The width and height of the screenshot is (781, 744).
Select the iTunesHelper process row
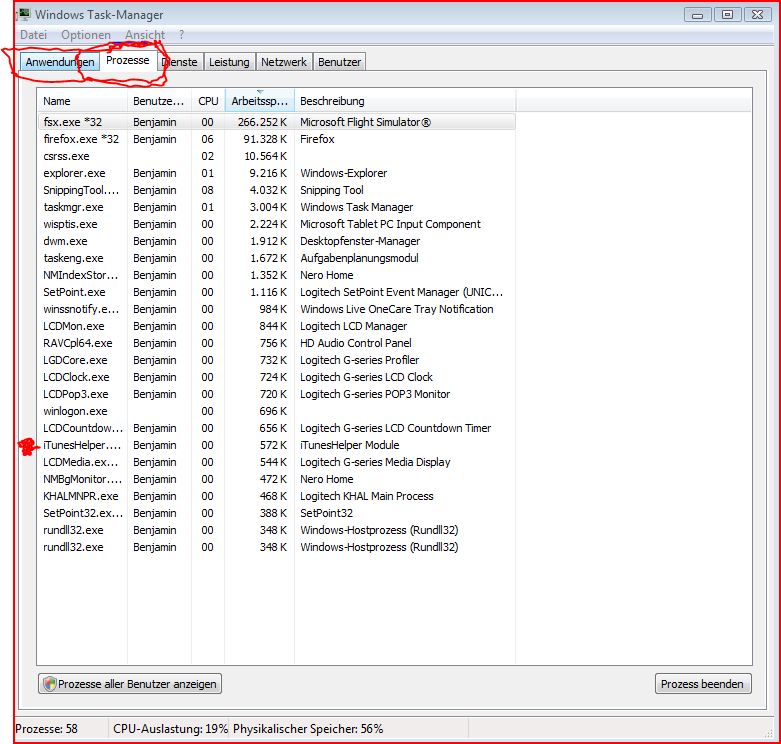tap(276, 445)
